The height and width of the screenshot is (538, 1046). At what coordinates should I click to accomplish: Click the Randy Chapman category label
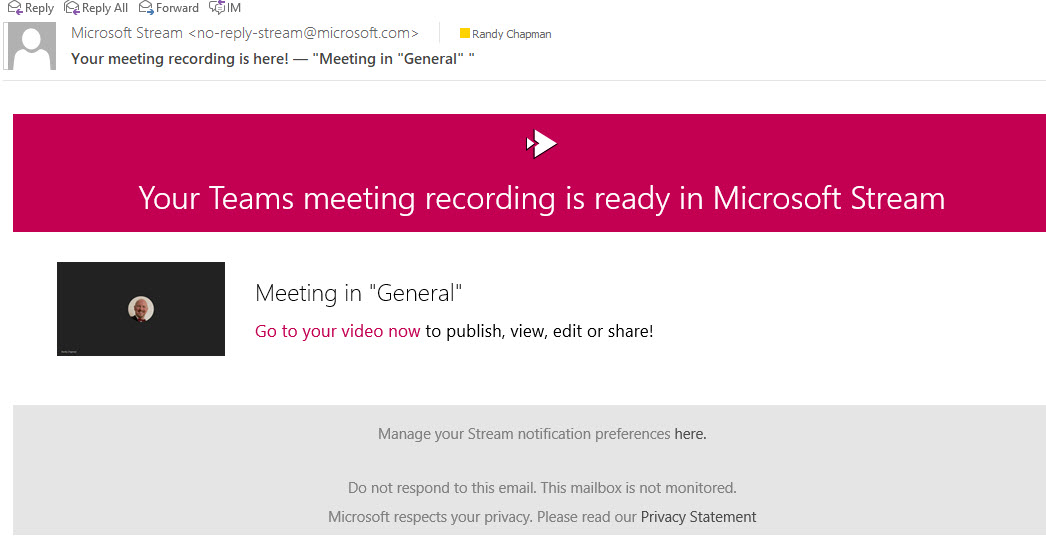coord(511,34)
